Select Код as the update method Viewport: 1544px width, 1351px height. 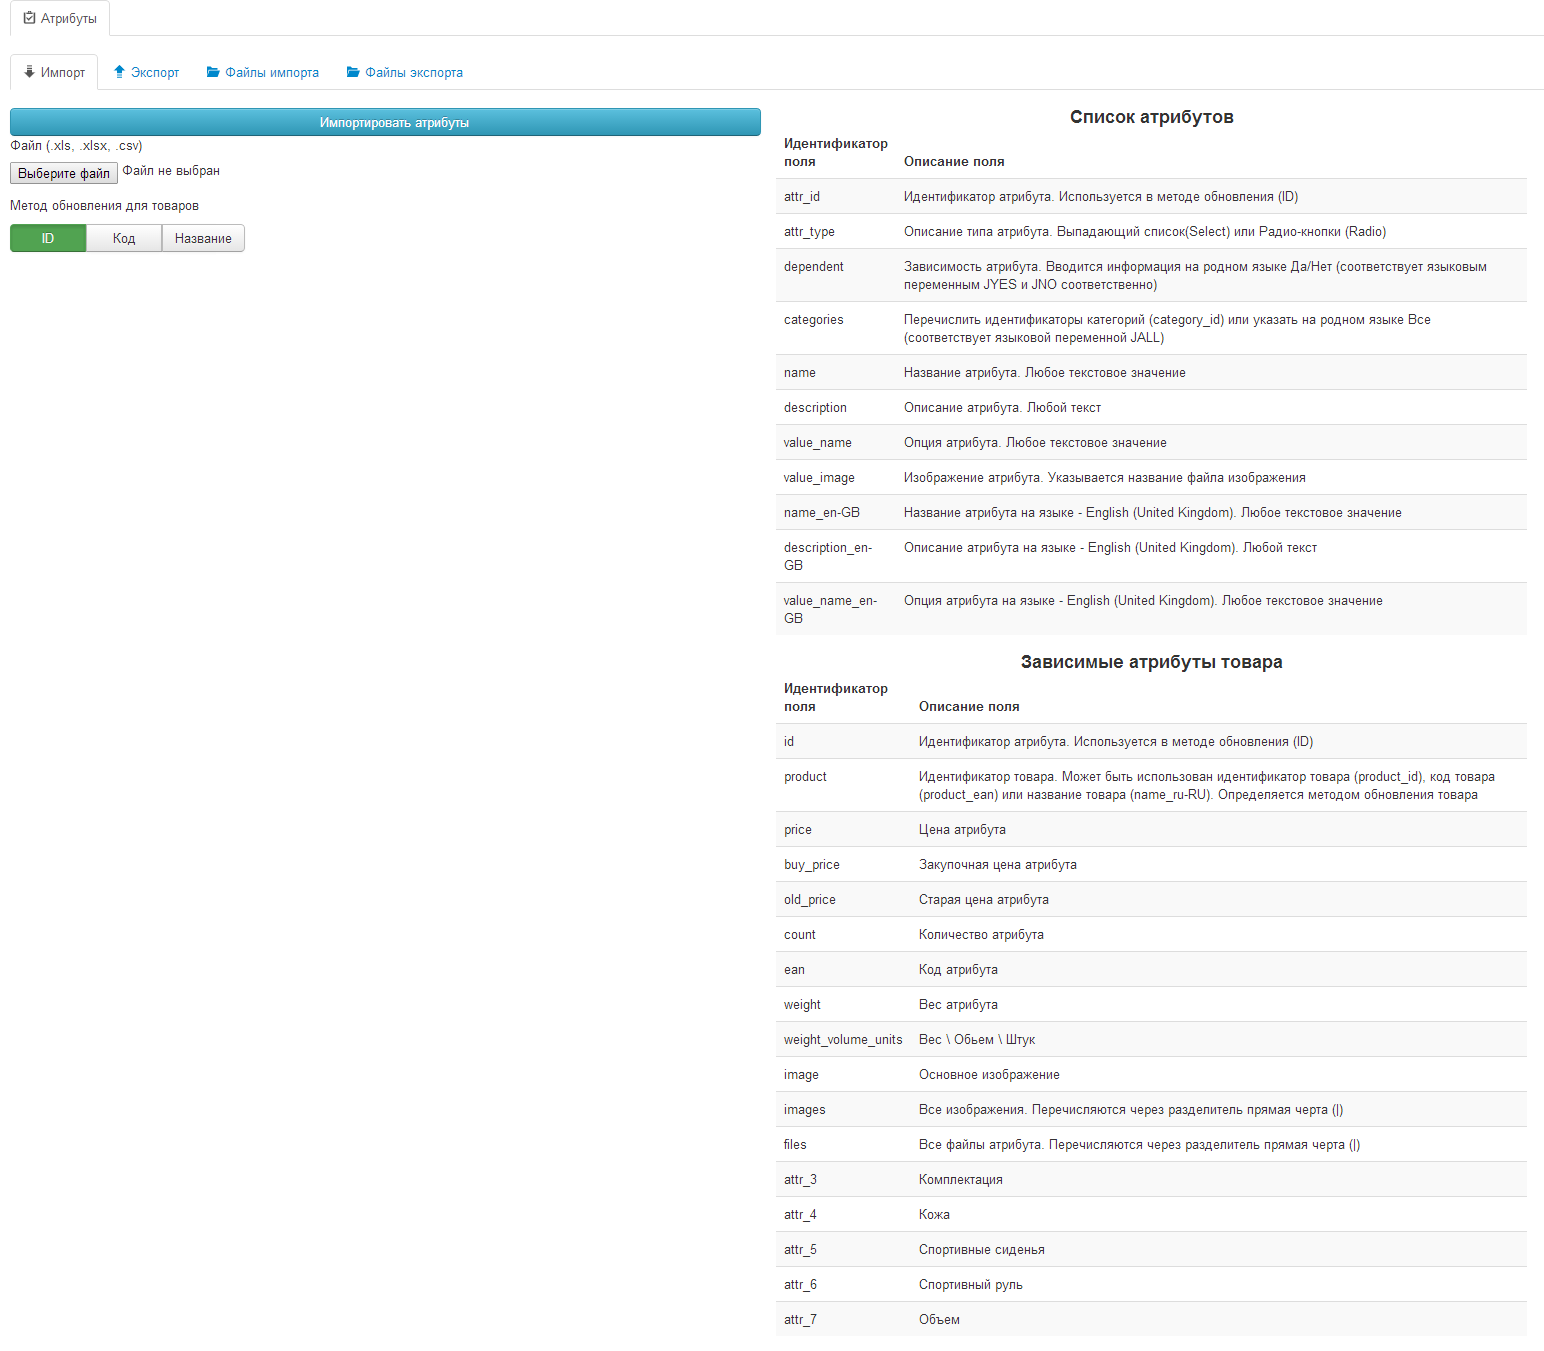(x=124, y=238)
